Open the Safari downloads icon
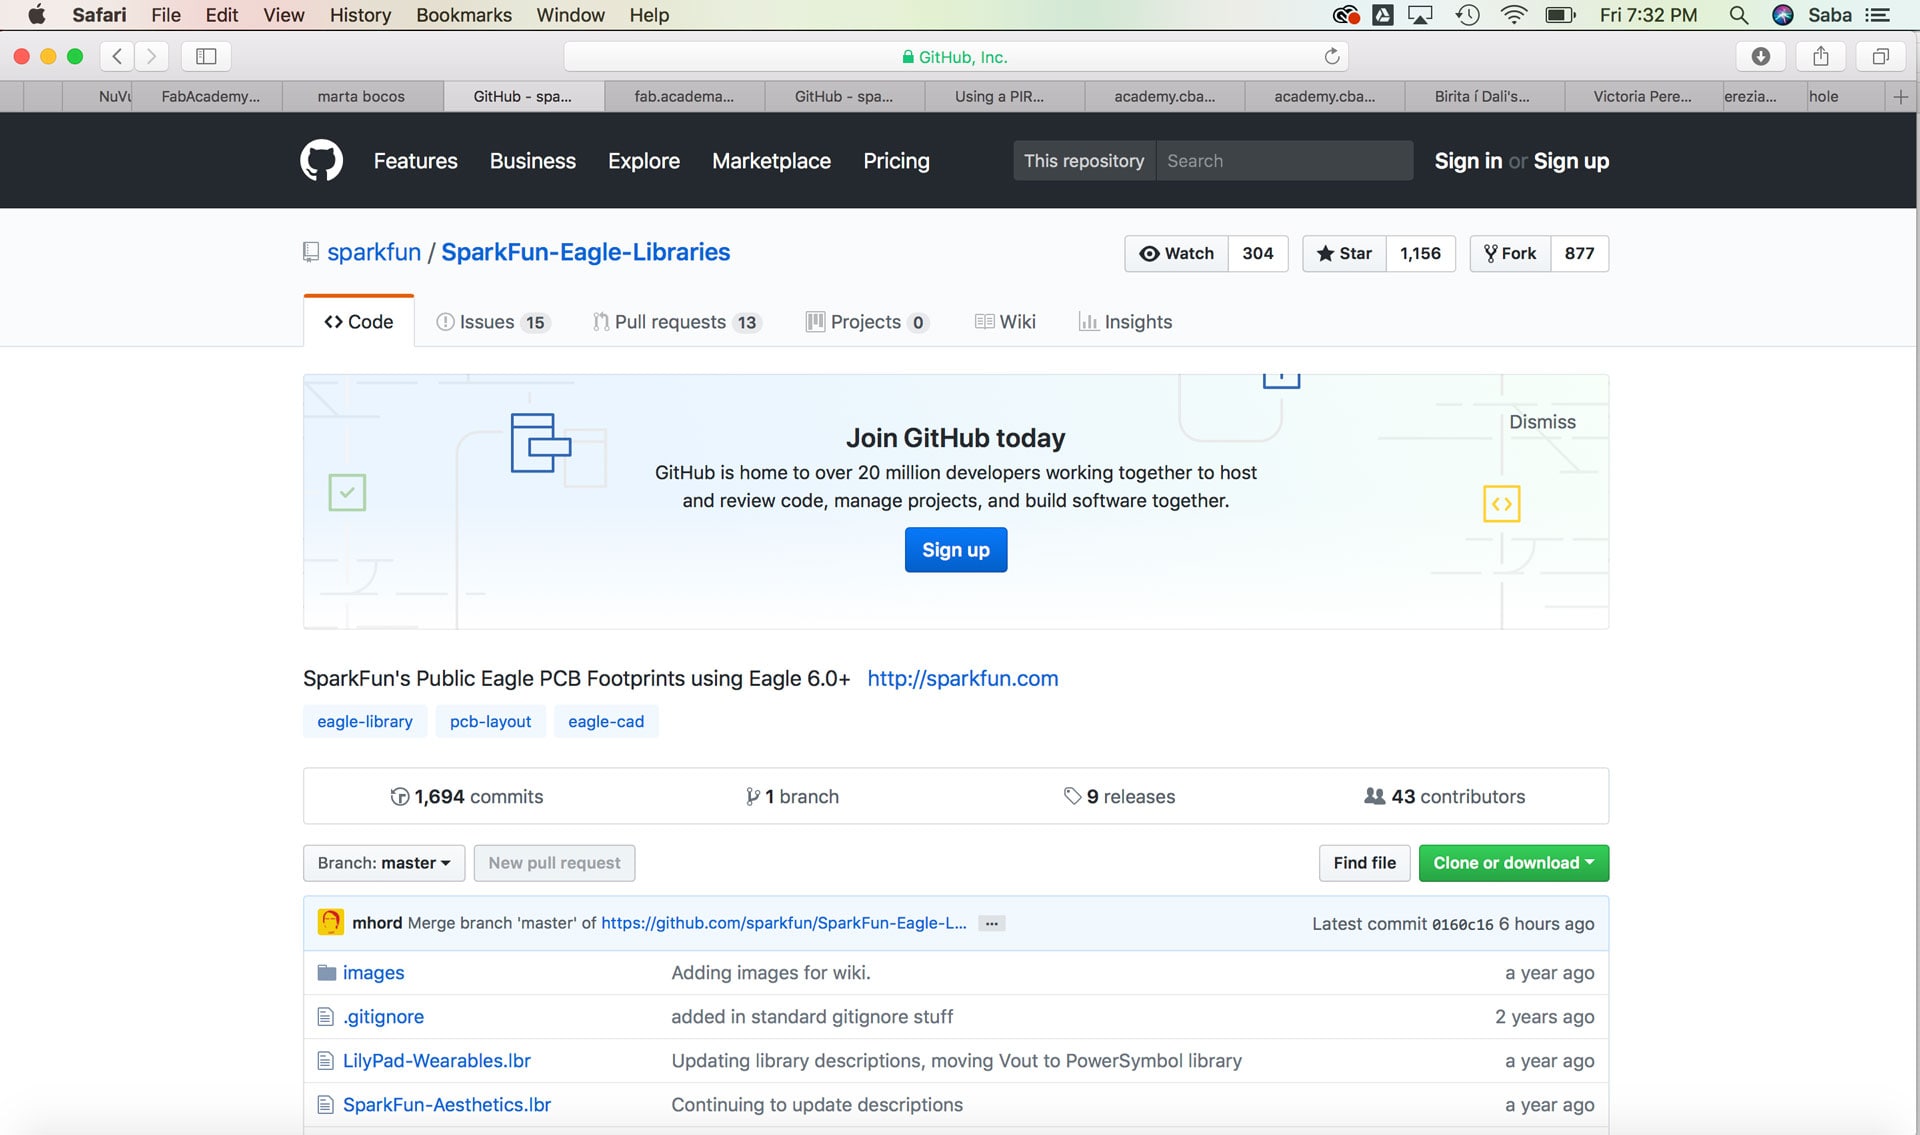Image resolution: width=1920 pixels, height=1135 pixels. (1760, 56)
